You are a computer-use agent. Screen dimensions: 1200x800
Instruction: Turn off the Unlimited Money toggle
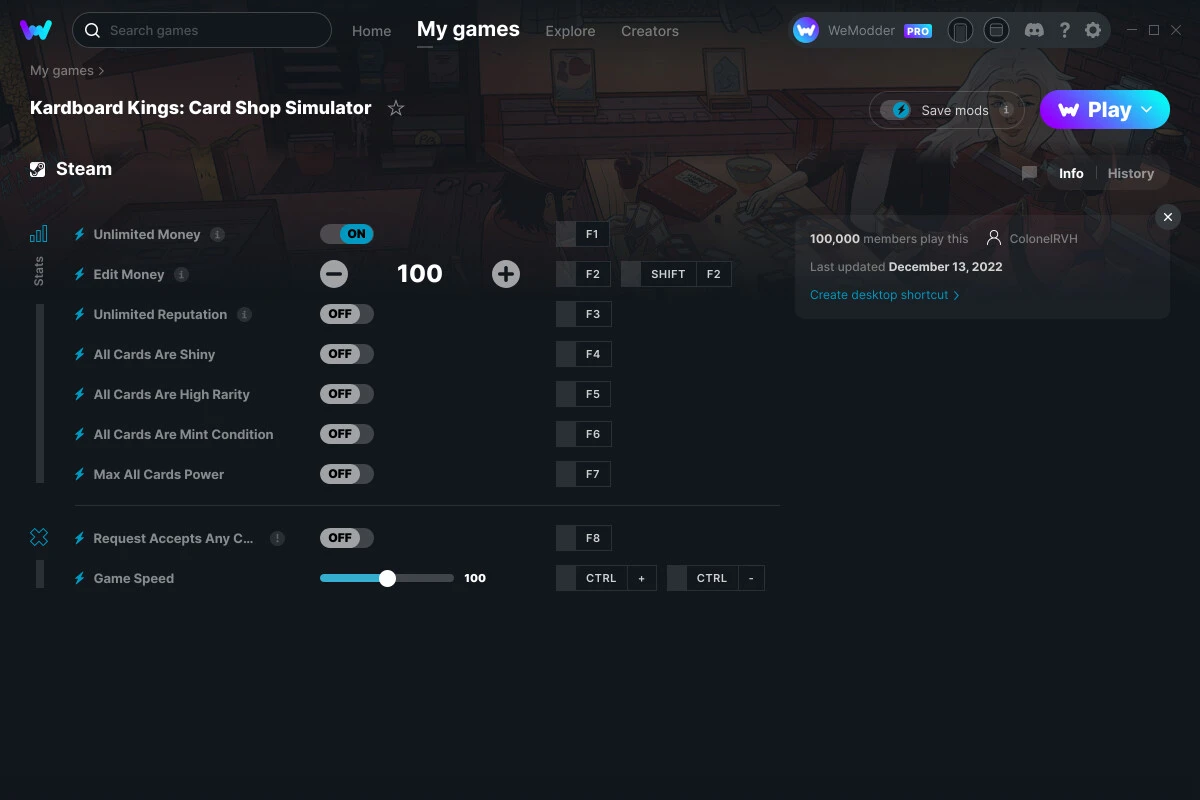click(x=347, y=234)
